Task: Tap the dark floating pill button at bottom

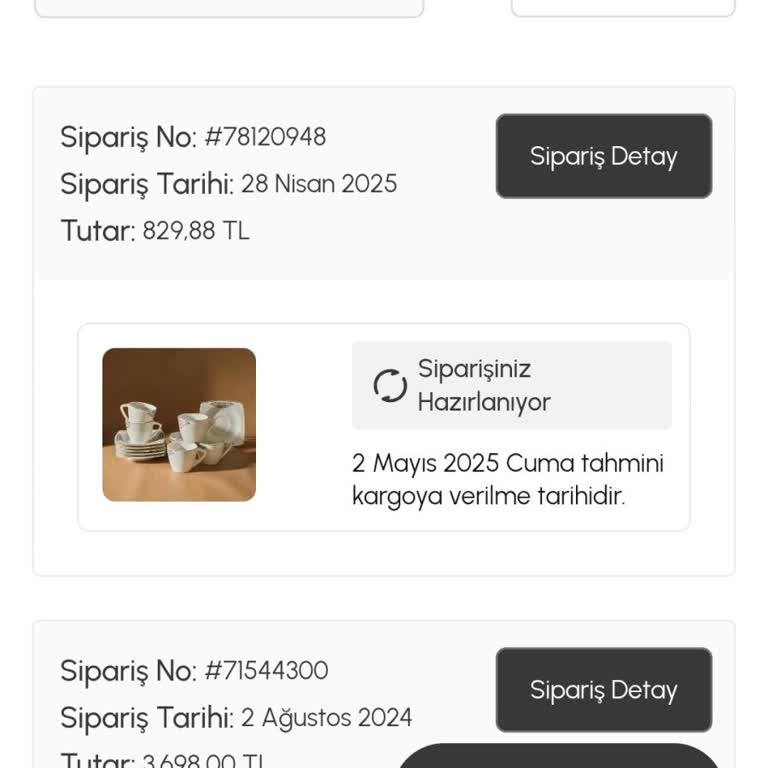Action: click(x=558, y=757)
